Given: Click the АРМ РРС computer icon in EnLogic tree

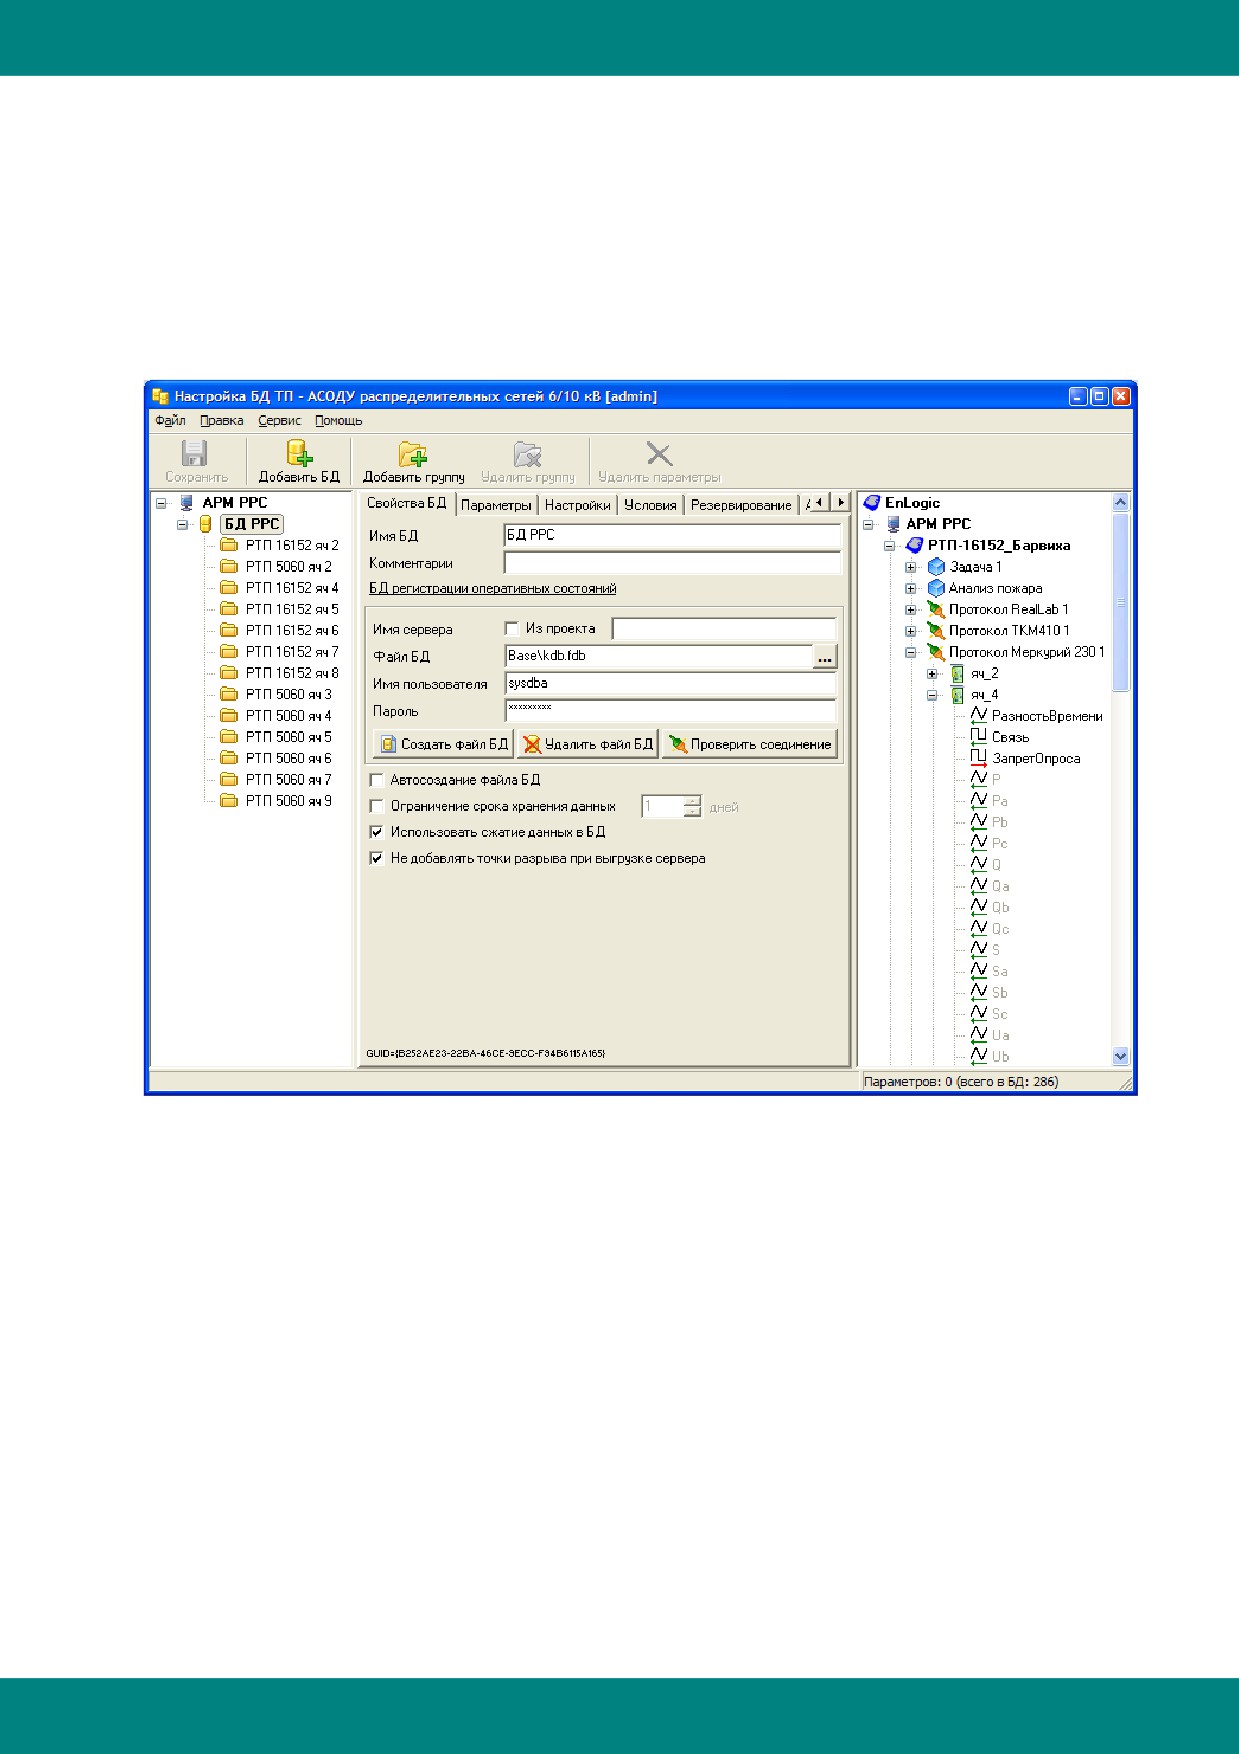Looking at the screenshot, I should (x=893, y=524).
